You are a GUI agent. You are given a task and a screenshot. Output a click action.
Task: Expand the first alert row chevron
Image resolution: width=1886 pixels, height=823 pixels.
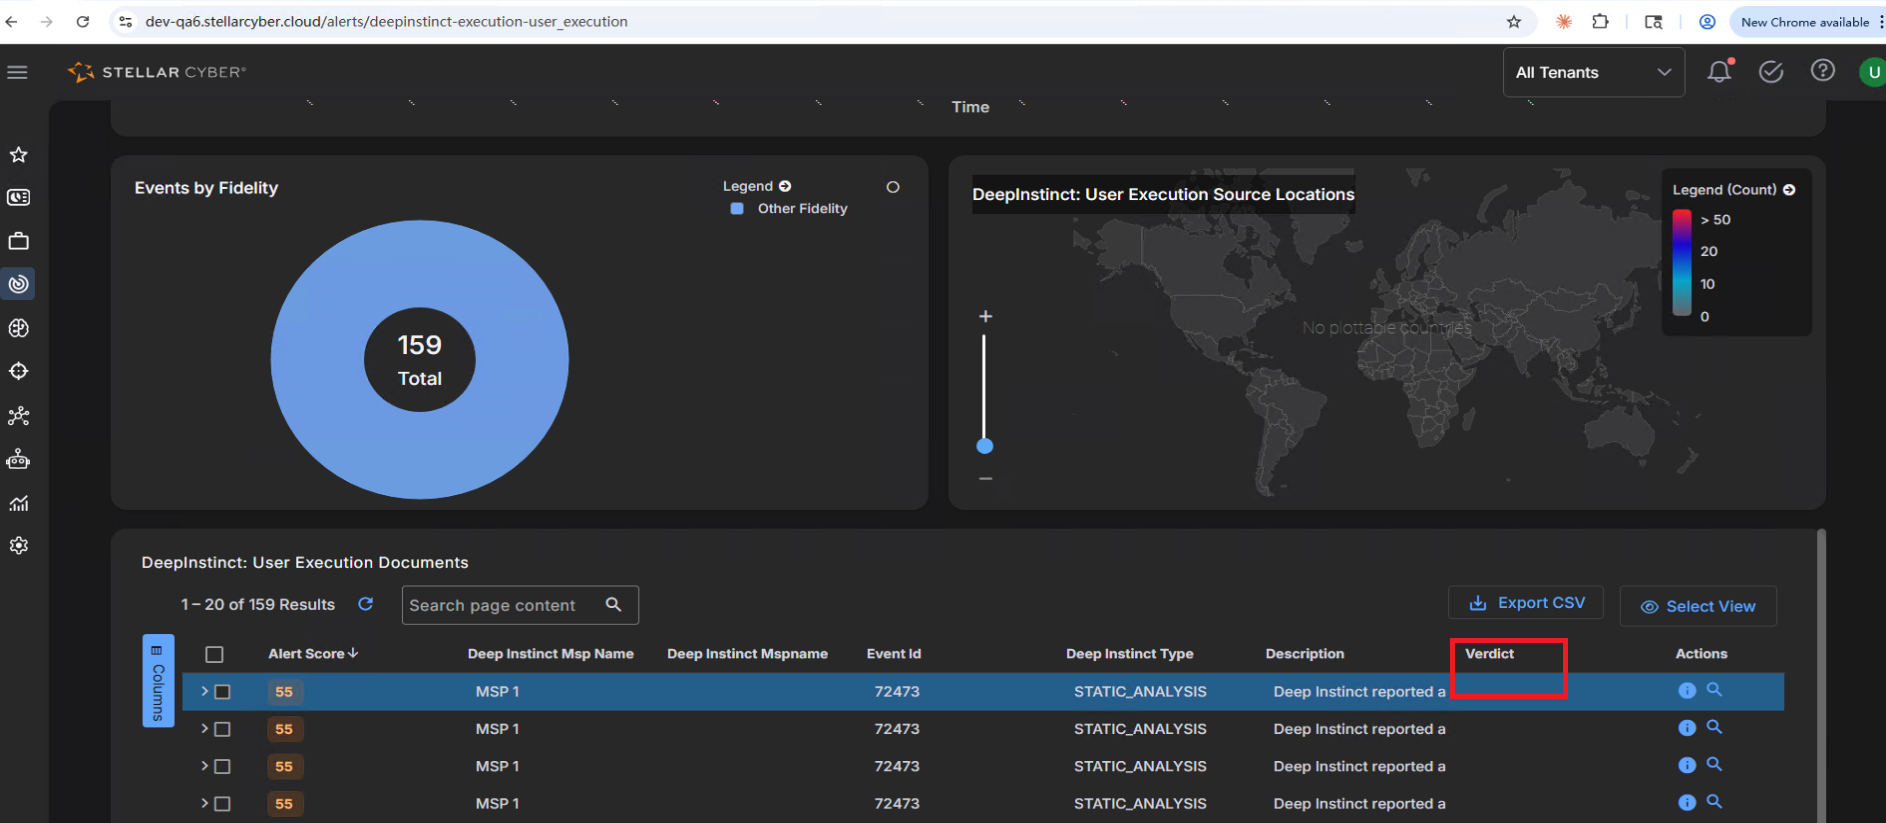click(x=204, y=691)
